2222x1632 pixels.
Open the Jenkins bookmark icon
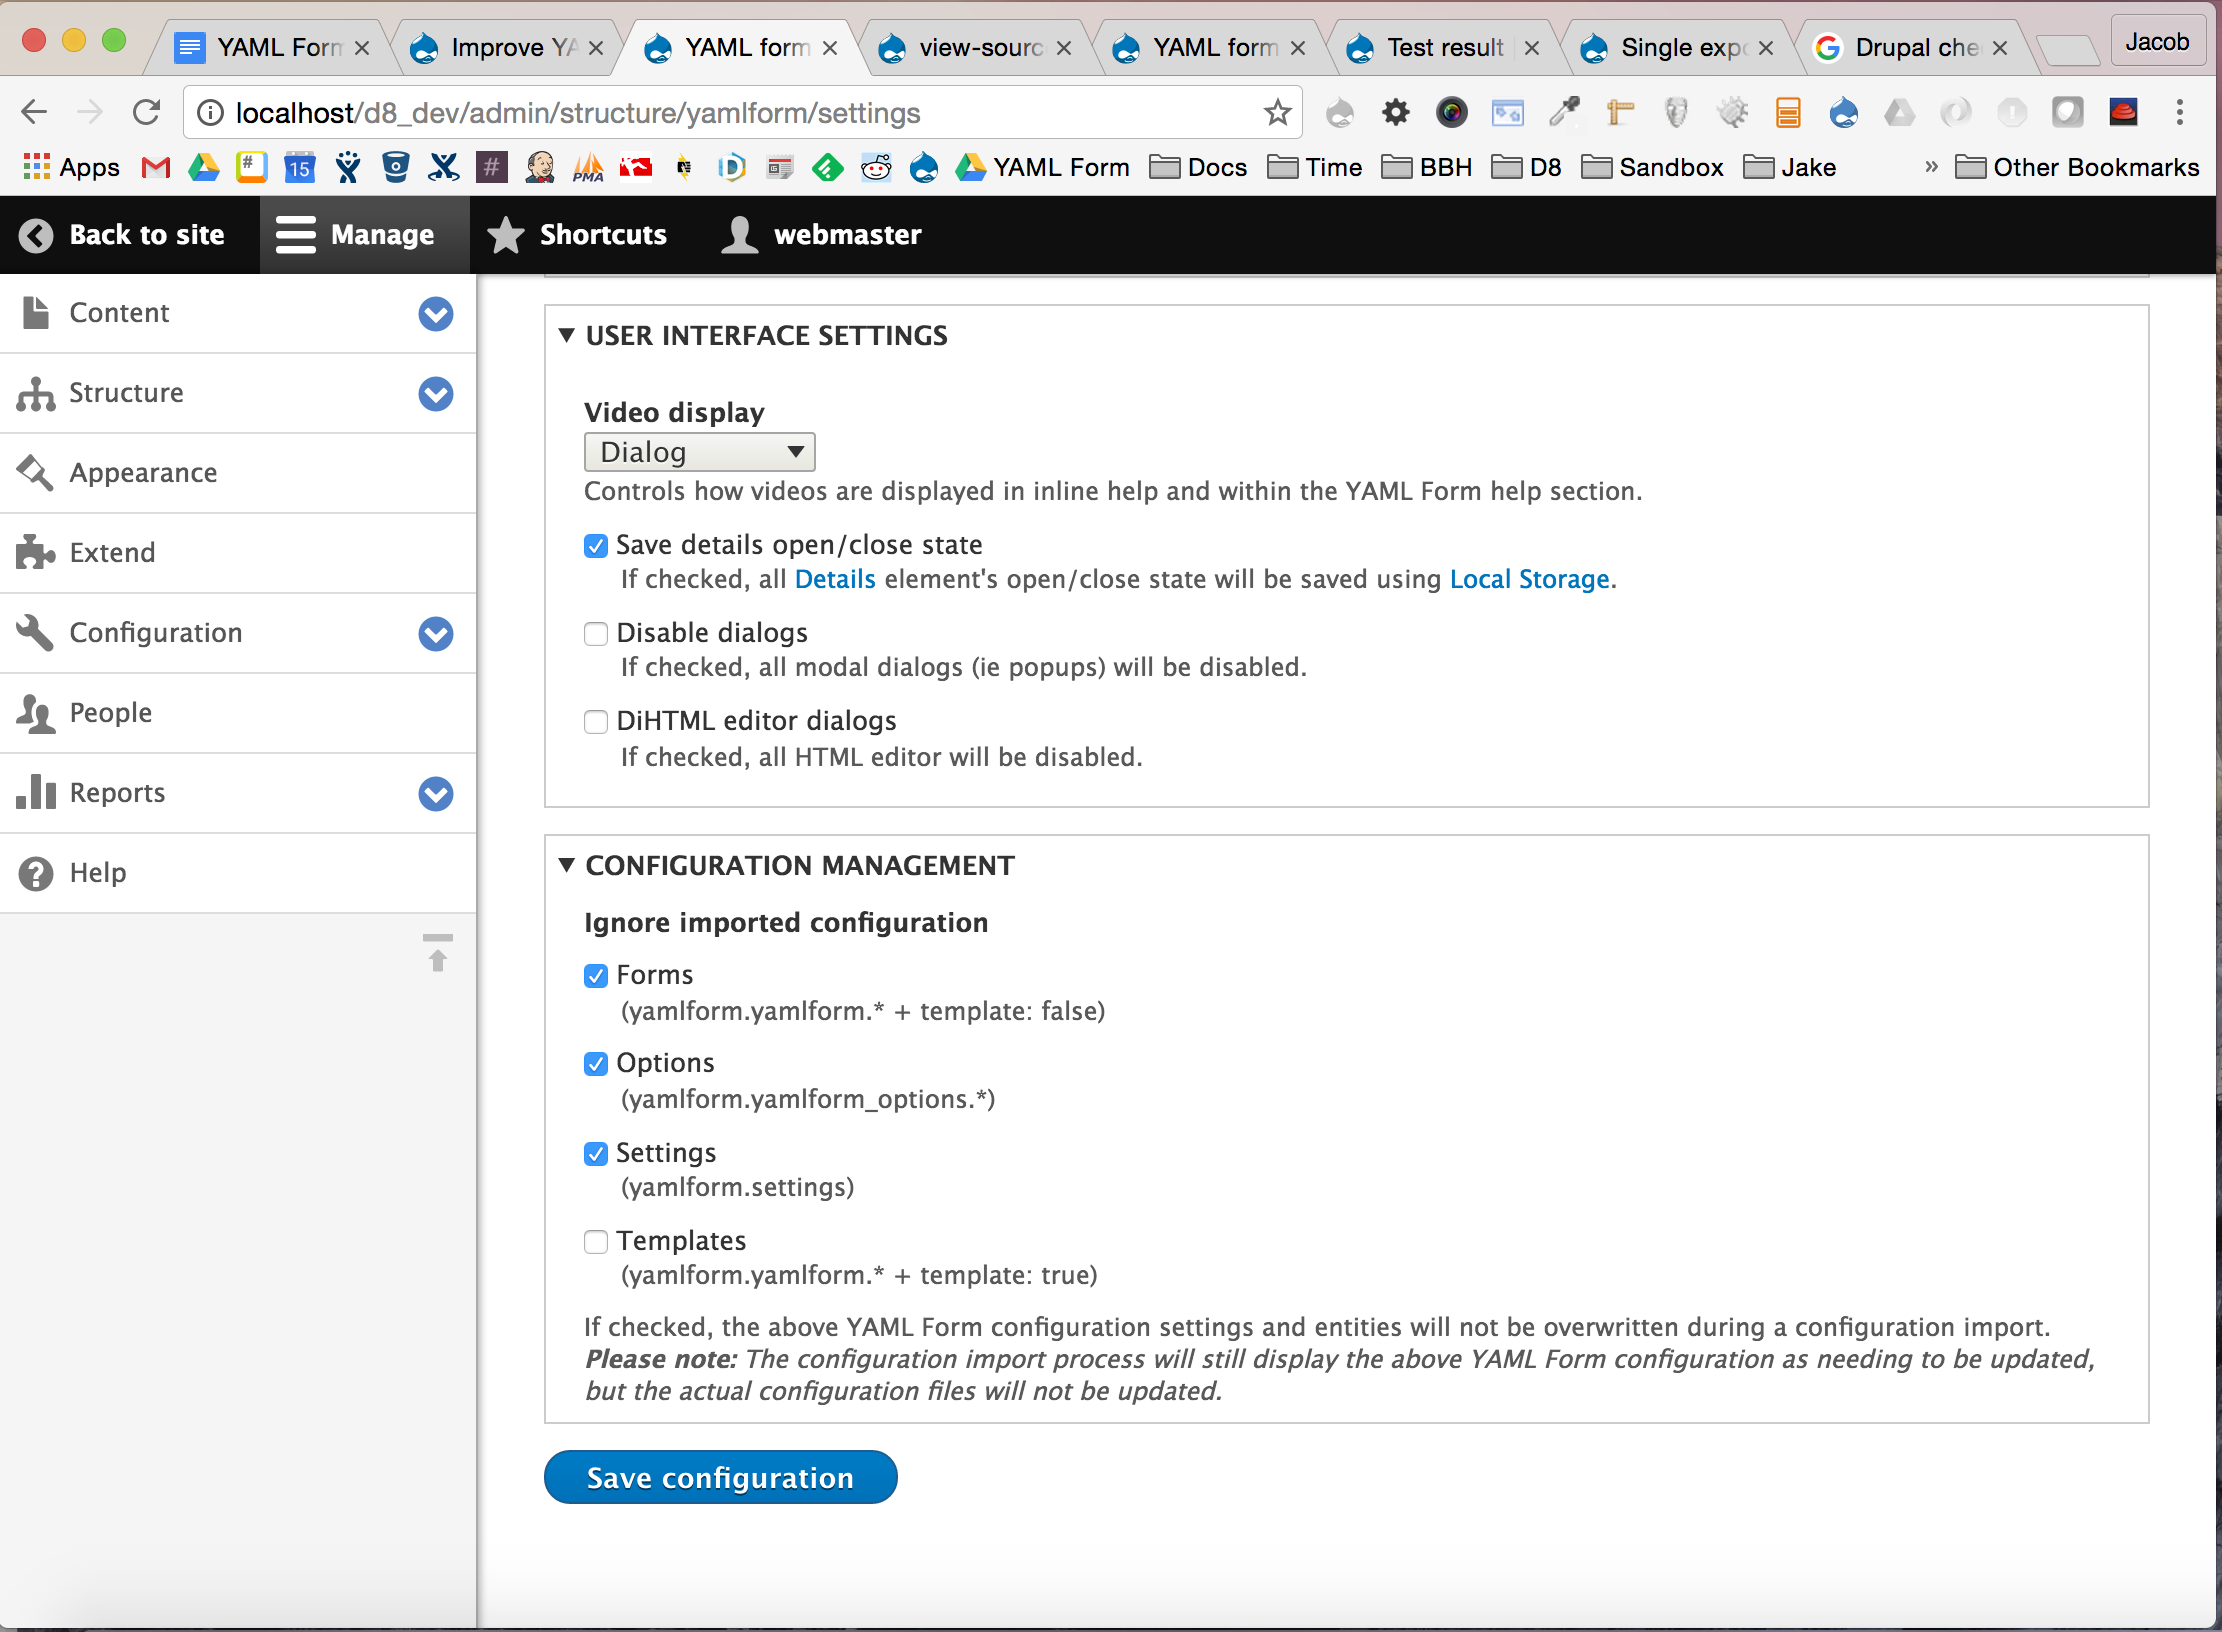point(540,167)
